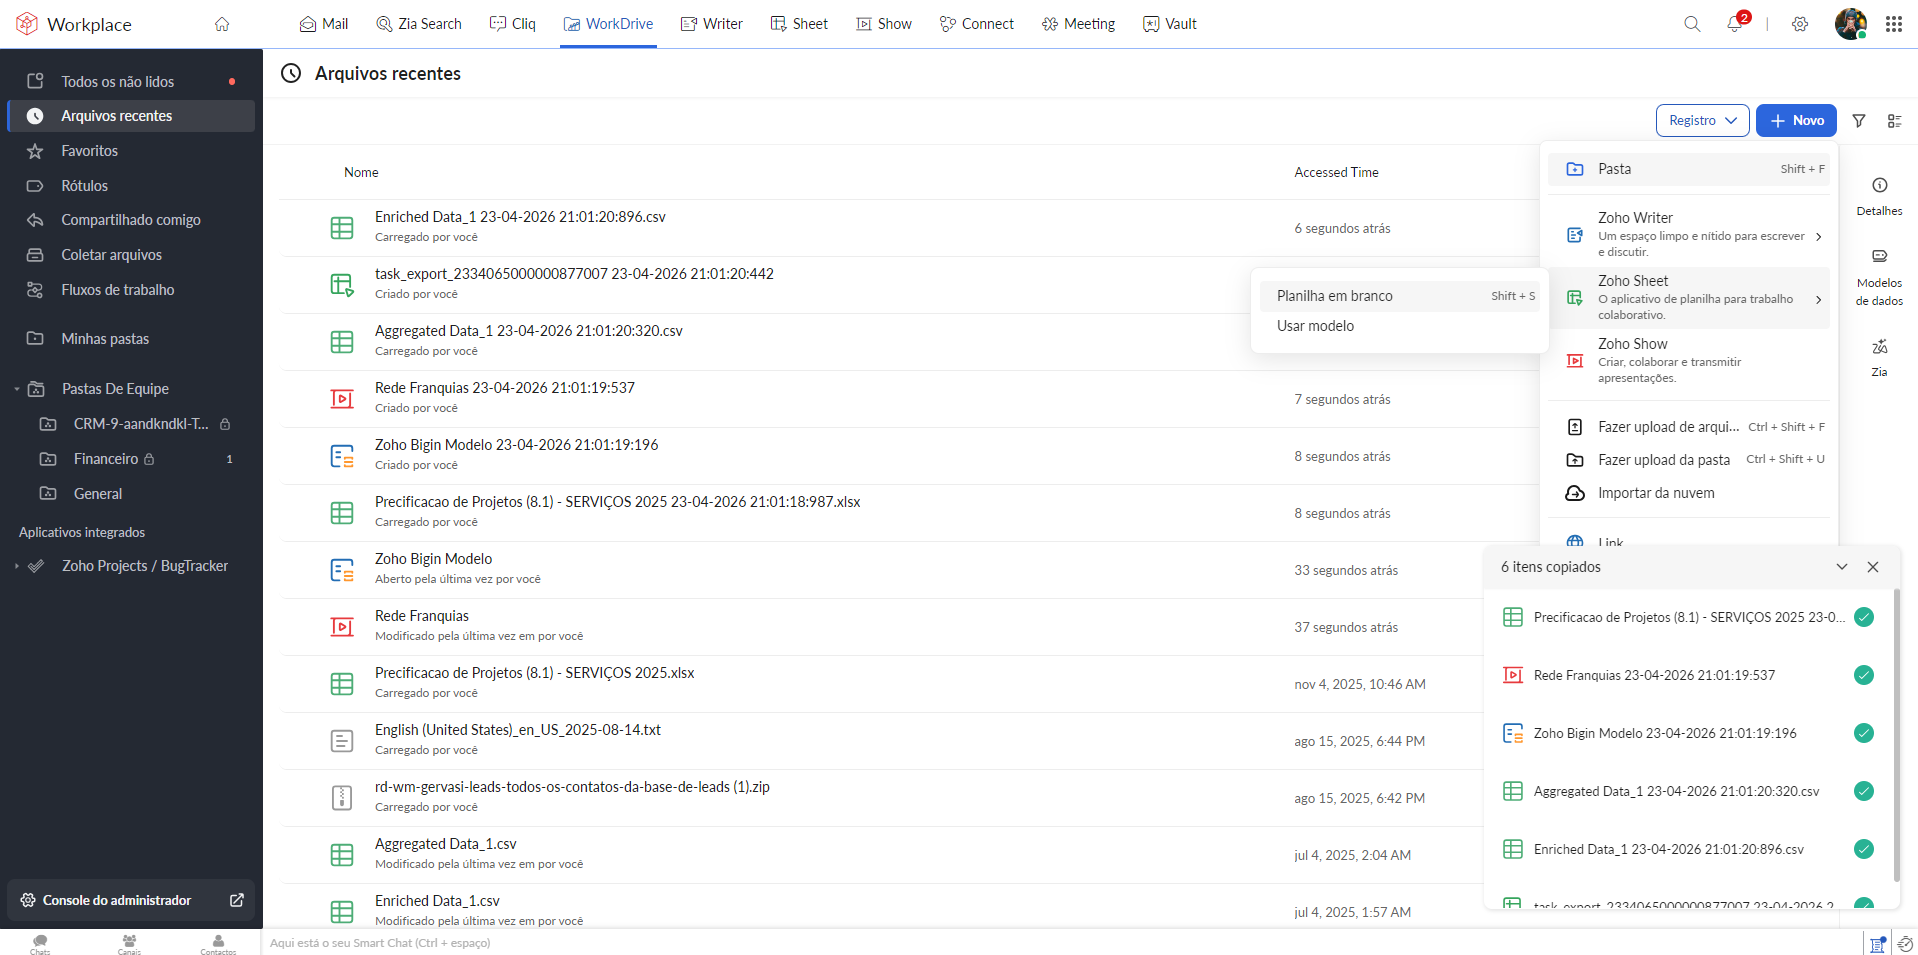Open the apps grid launcher

(x=1893, y=24)
